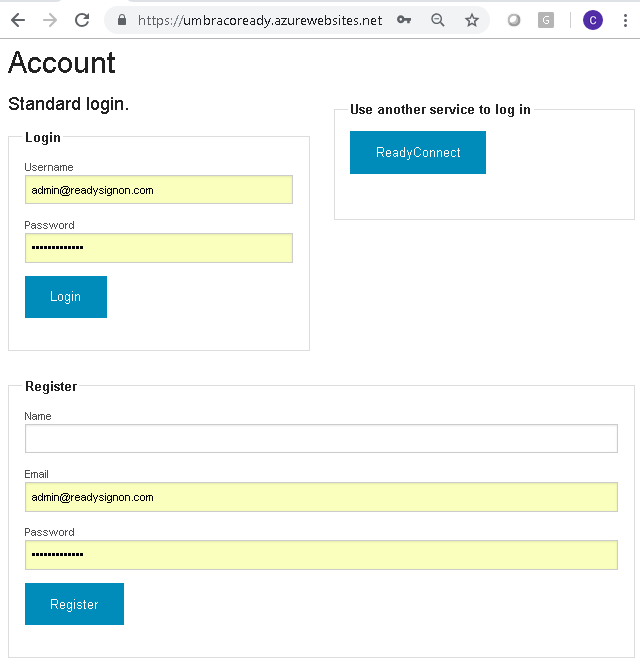The width and height of the screenshot is (640, 666).
Task: Click the Account page heading
Action: point(62,62)
